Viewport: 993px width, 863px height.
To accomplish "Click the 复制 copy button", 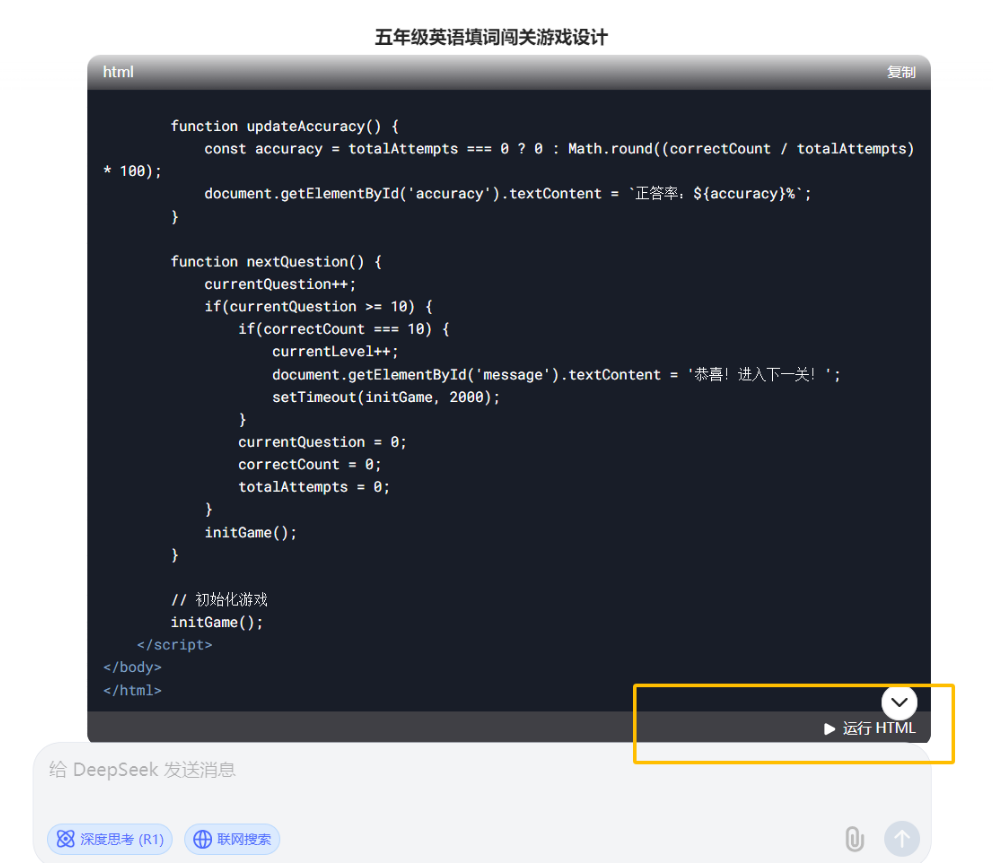I will tap(901, 72).
